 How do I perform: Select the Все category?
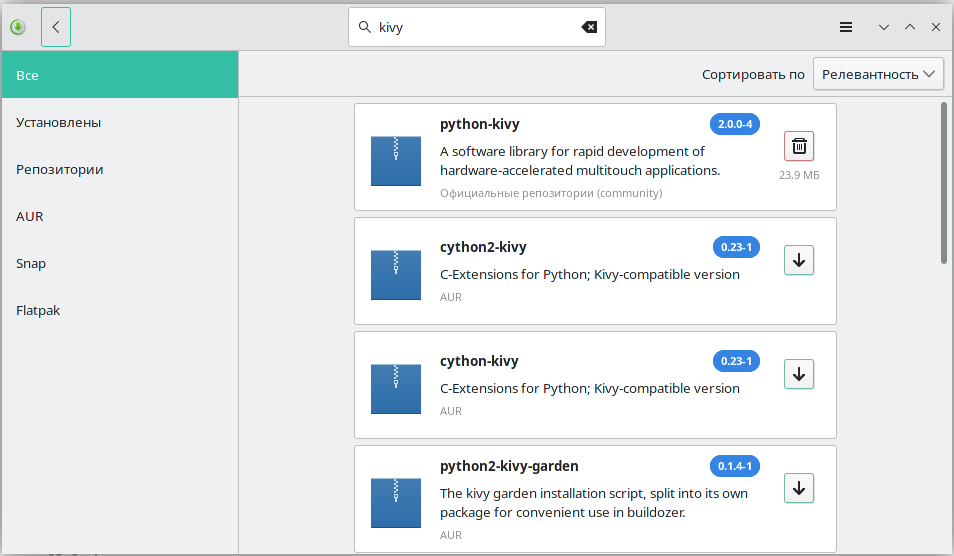click(x=119, y=75)
